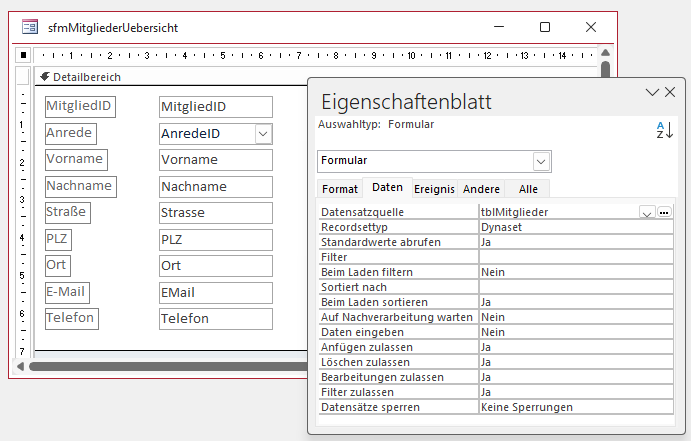Select the Nachname label control
Viewport: 691px width, 441px height.
click(81, 186)
